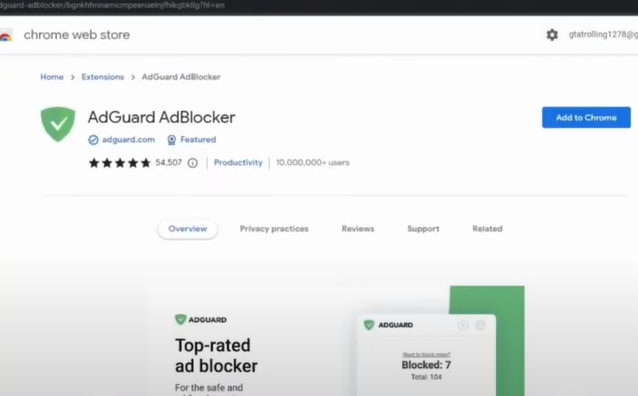Click the underlined link above Blocked counter
638x396 pixels.
point(426,354)
